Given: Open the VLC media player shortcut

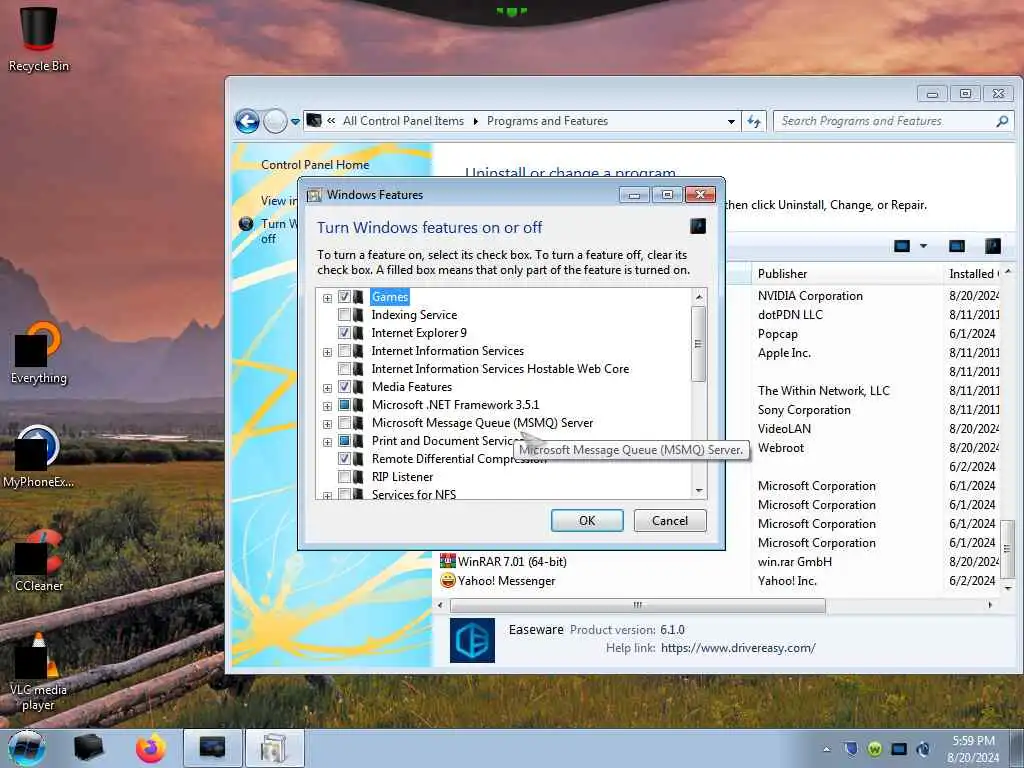Looking at the screenshot, I should click(38, 673).
